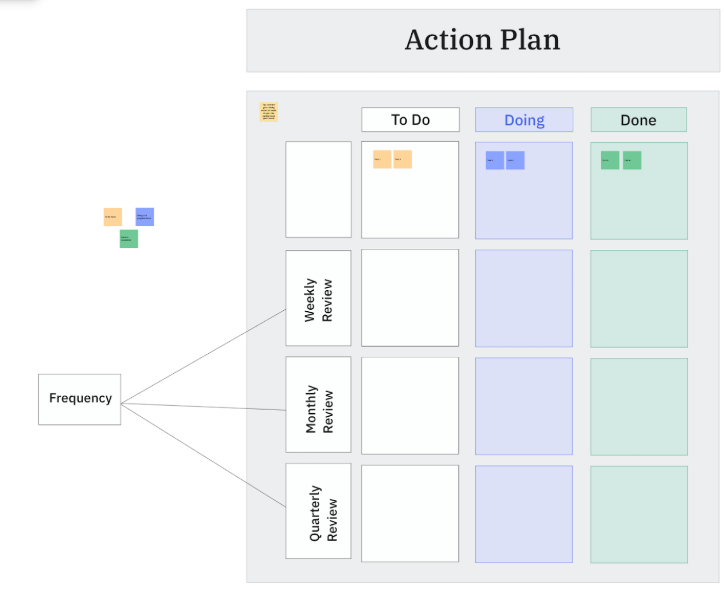Click the loose orange sticky note outside the board
725x590 pixels.
click(x=112, y=217)
